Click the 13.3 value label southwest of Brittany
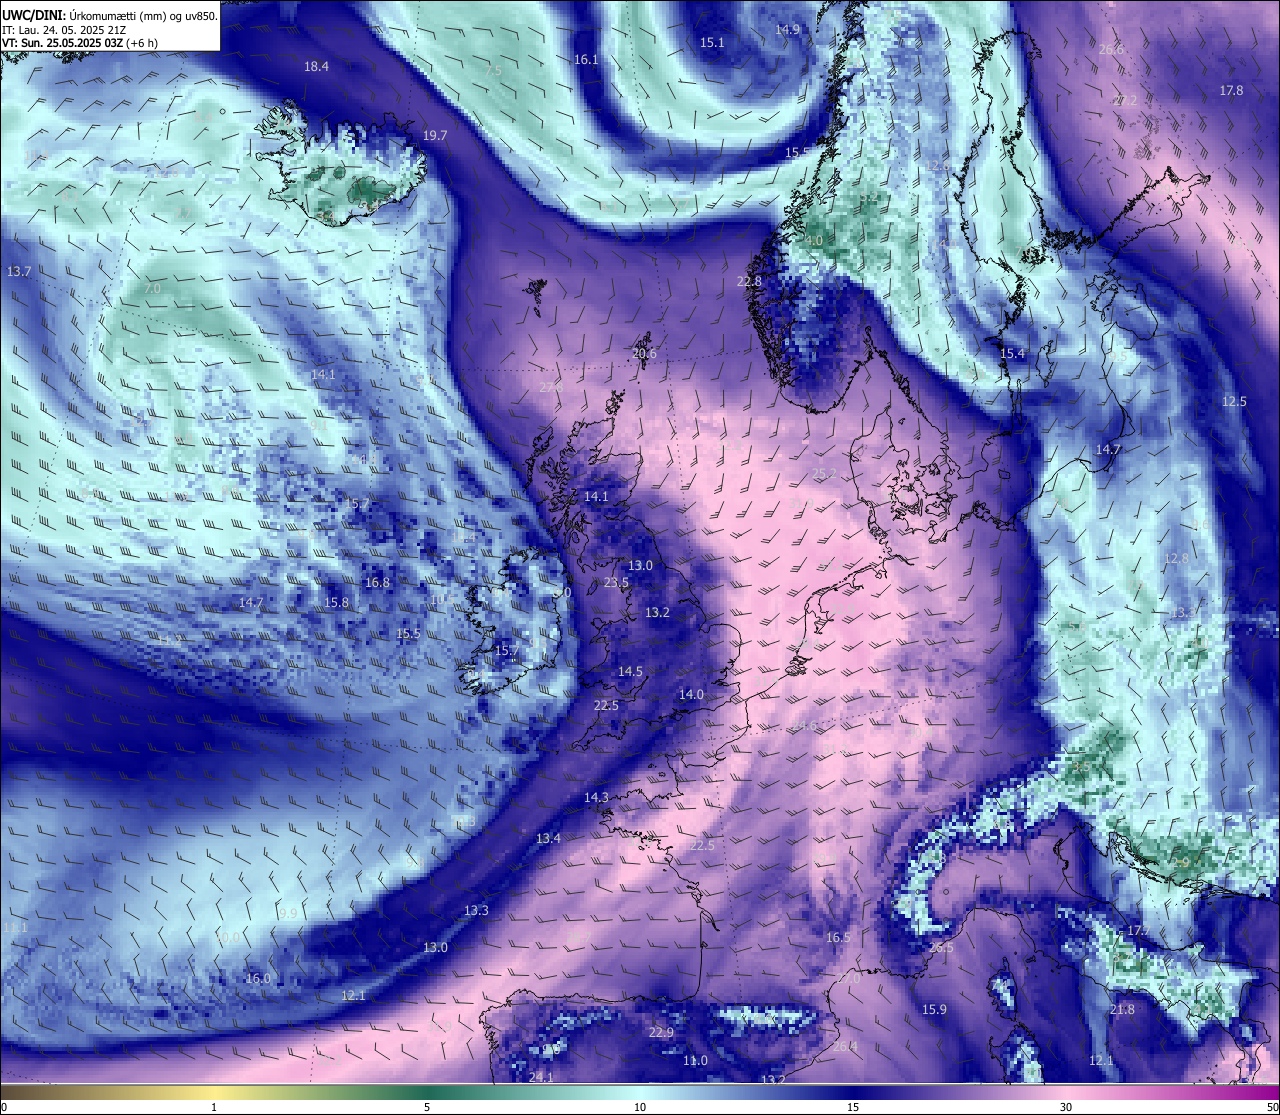This screenshot has height=1115, width=1280. [477, 910]
